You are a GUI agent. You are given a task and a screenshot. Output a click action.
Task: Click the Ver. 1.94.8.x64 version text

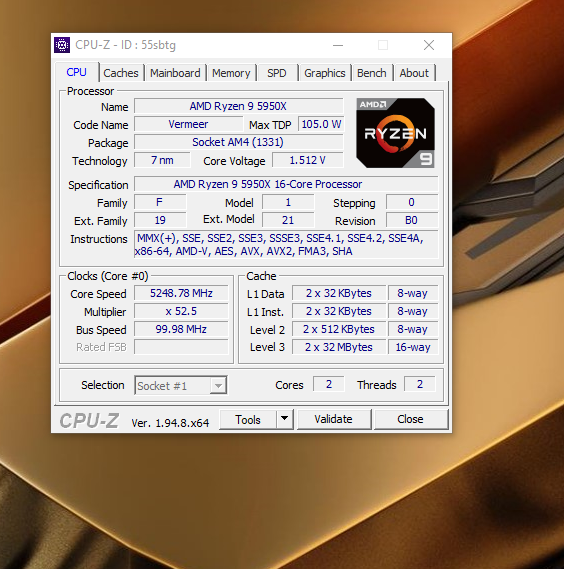point(170,423)
